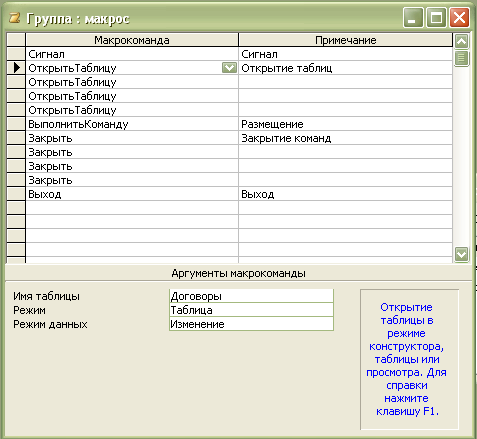Click the Размещение comment cell

[346, 124]
